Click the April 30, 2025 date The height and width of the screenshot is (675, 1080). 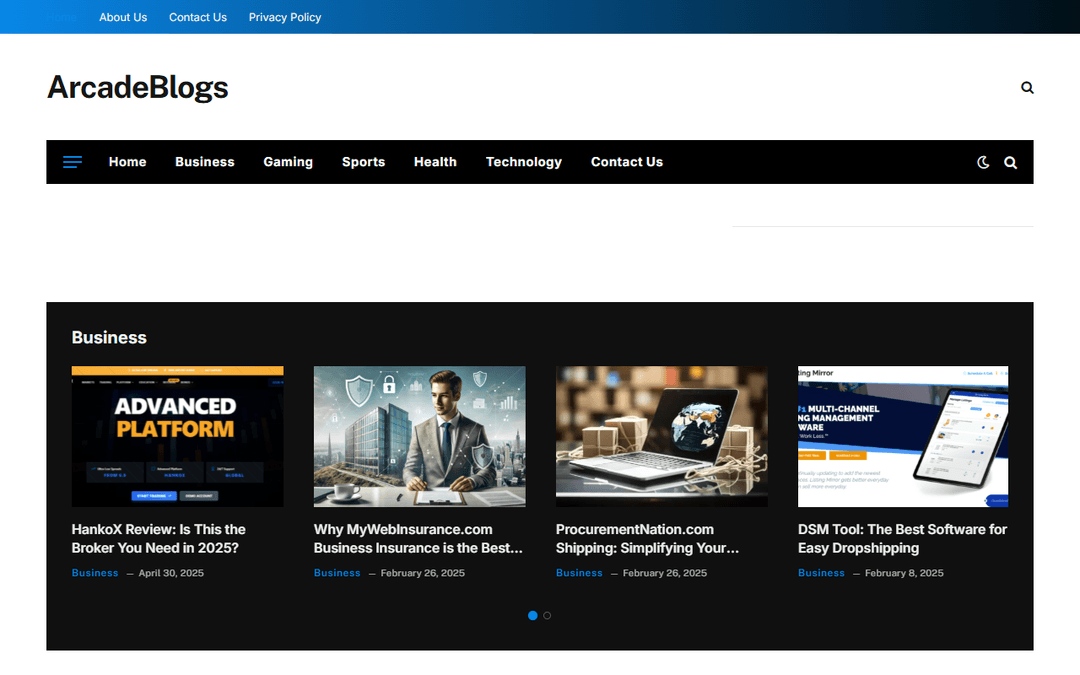pyautogui.click(x=172, y=573)
